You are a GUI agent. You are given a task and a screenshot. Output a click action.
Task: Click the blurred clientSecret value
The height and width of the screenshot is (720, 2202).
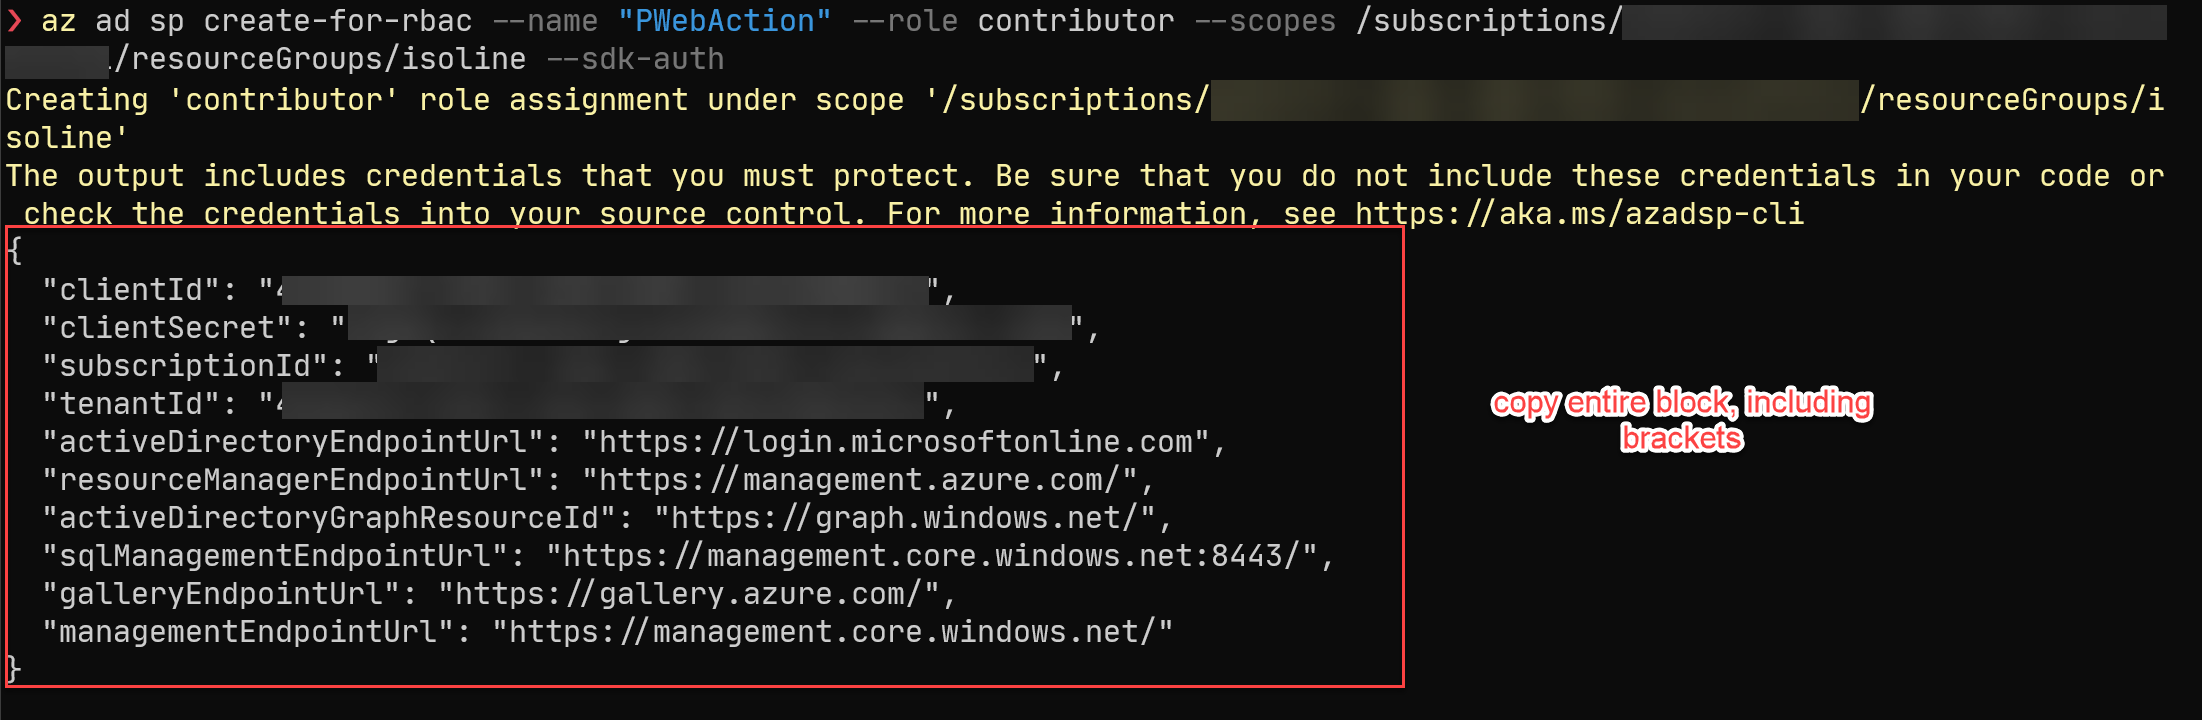pyautogui.click(x=709, y=325)
